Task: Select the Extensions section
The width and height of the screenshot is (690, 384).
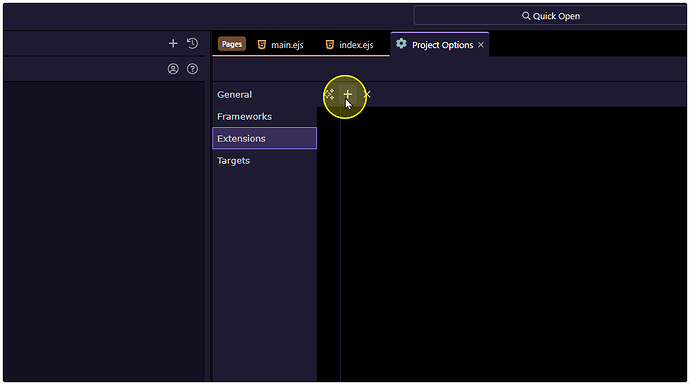Action: (264, 138)
